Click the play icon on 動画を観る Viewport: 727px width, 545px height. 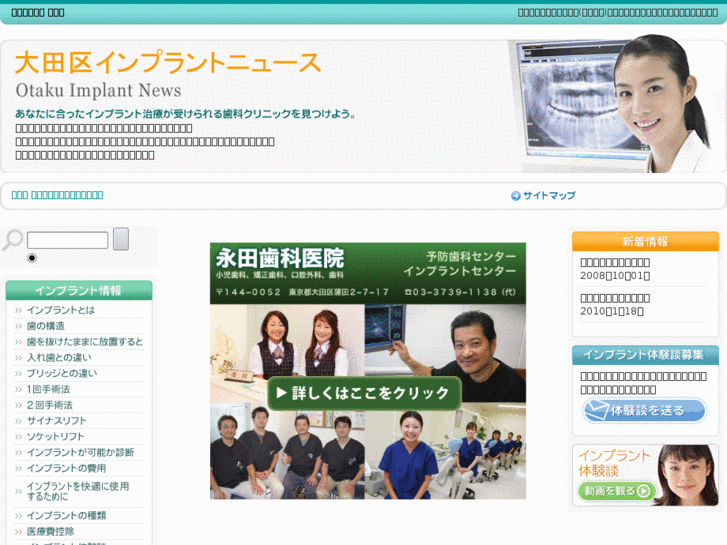(x=644, y=491)
